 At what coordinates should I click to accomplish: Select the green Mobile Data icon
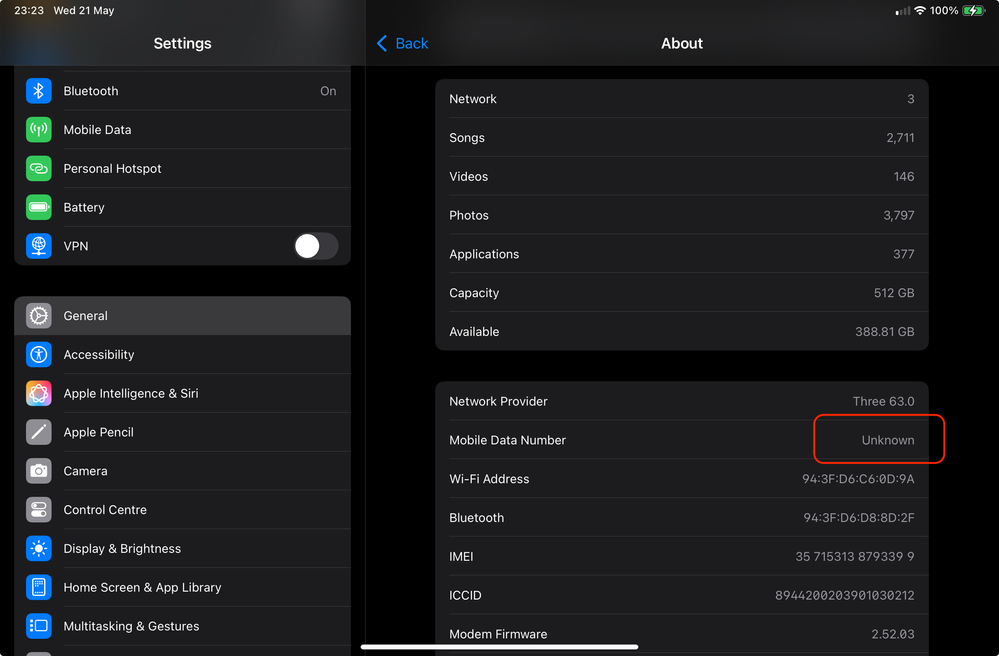pos(38,130)
